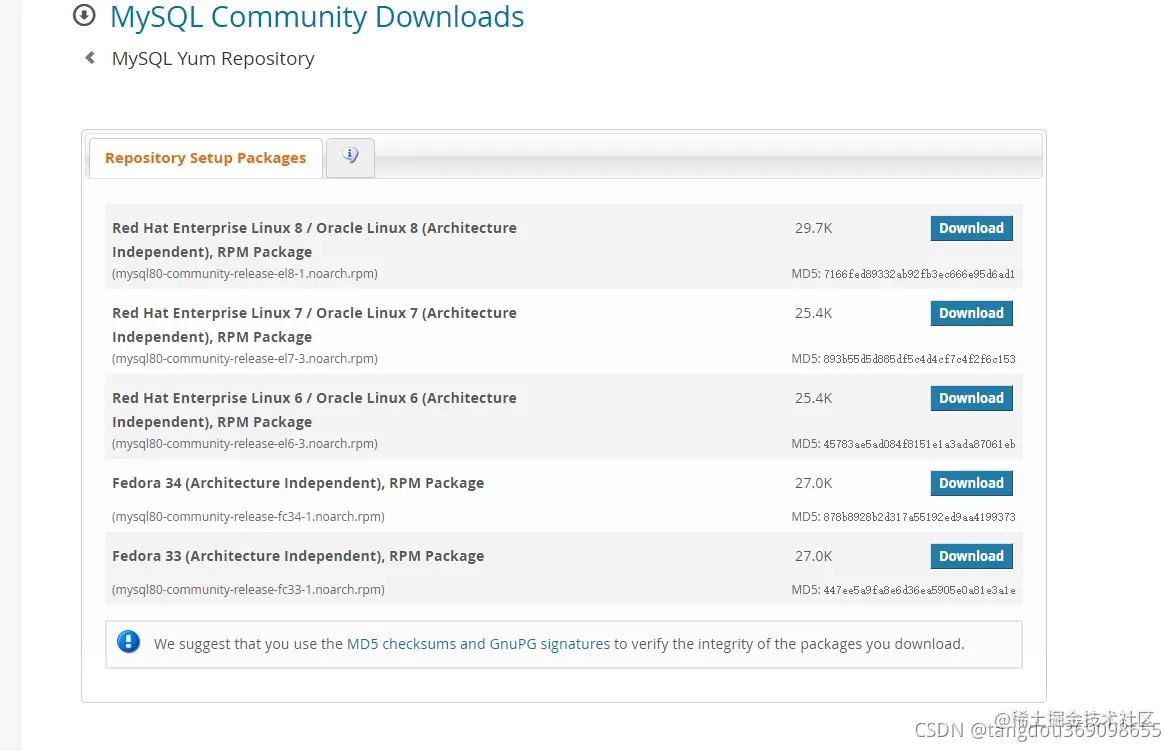Open MD5 checksums and GnuPG signatures link

pos(478,644)
